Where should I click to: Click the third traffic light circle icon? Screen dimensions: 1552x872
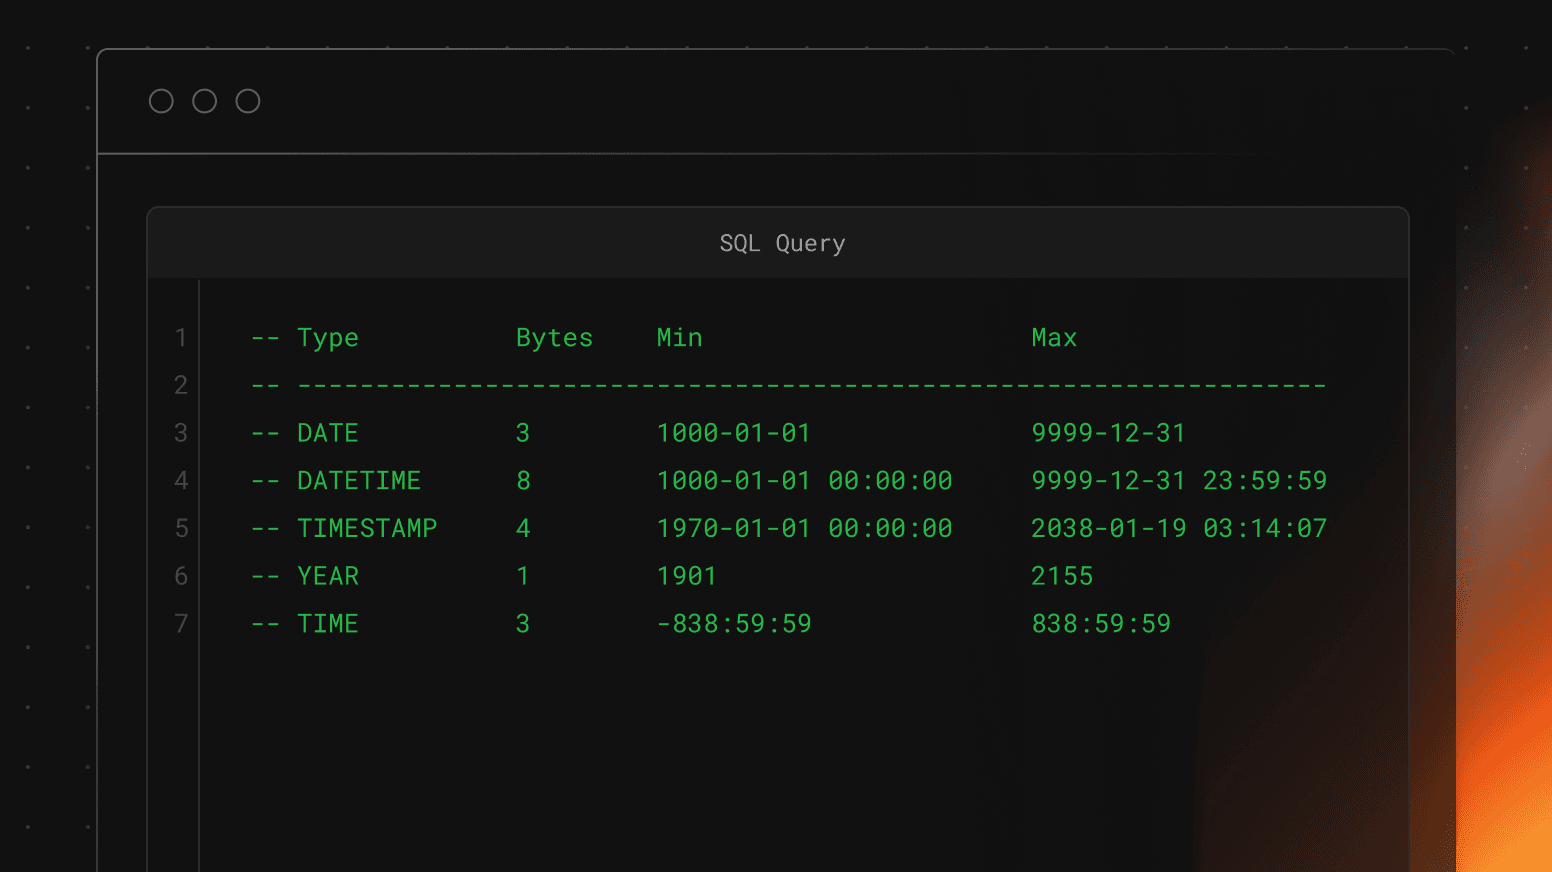click(247, 100)
